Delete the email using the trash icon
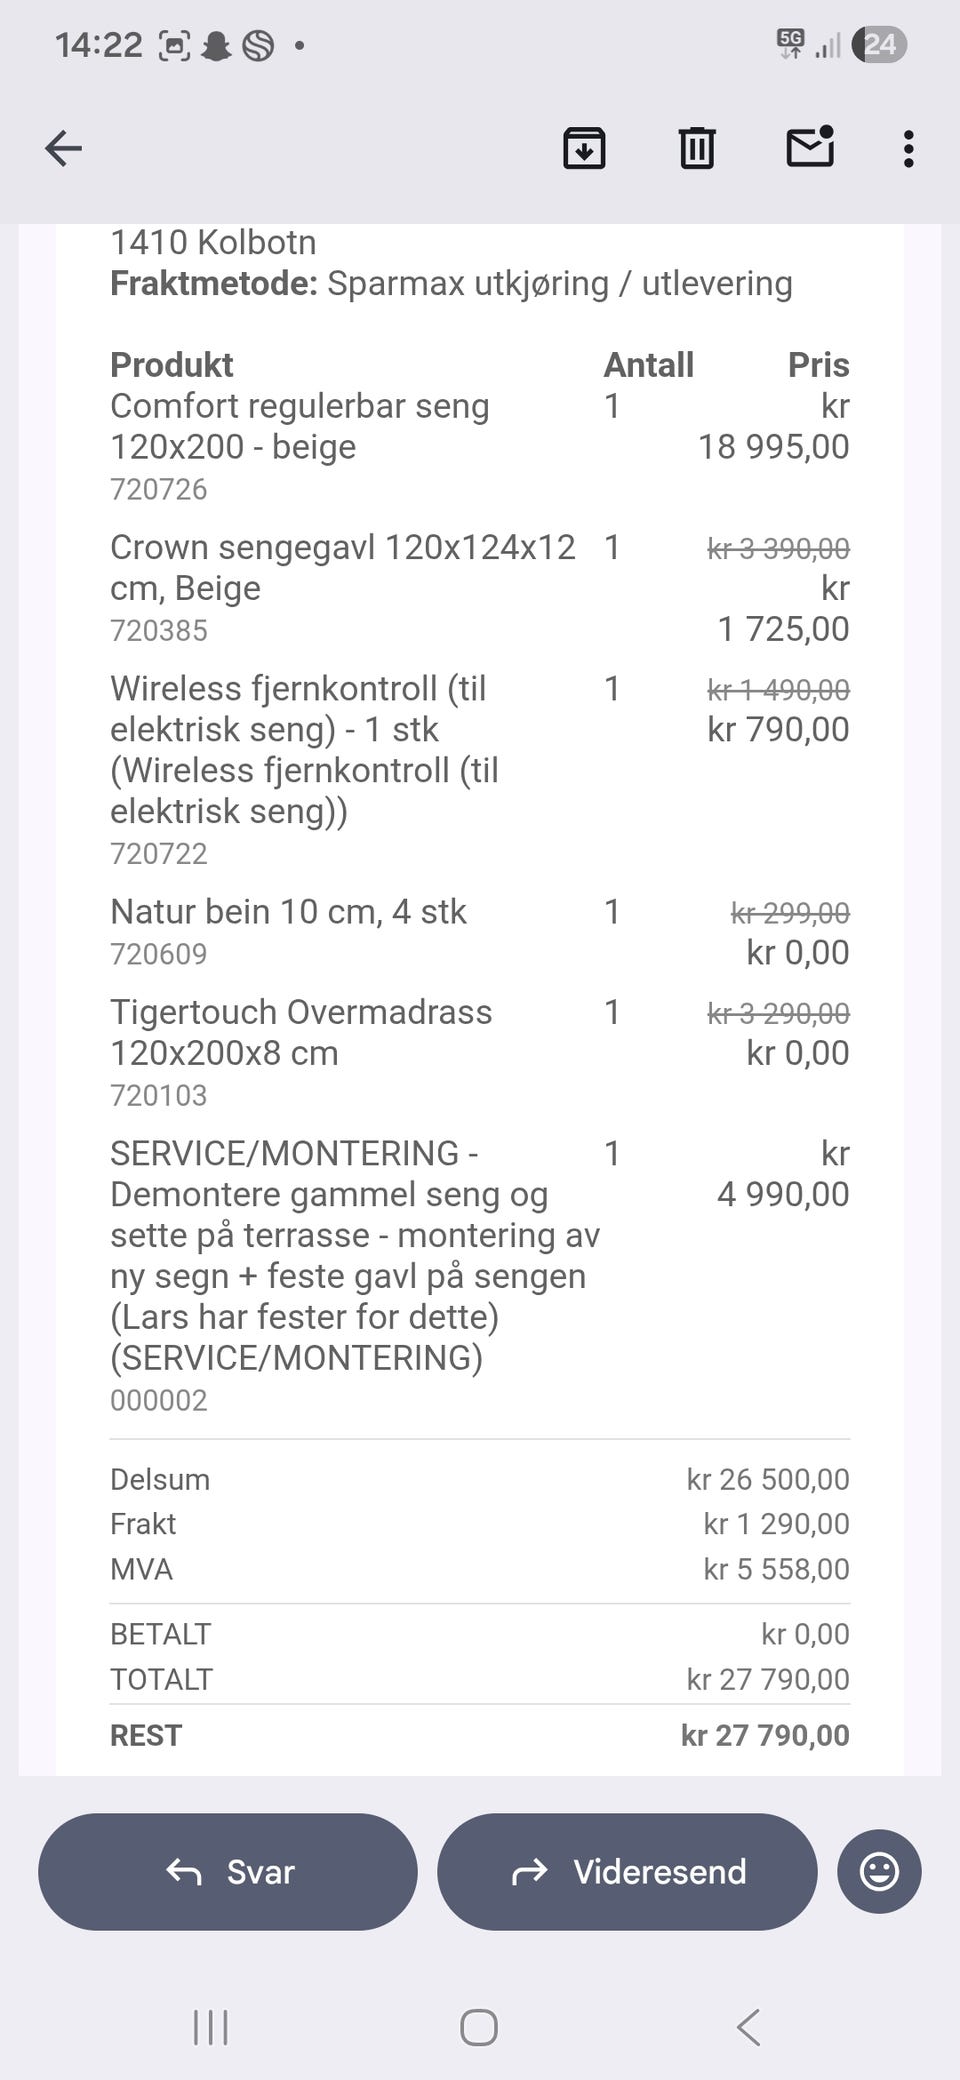960x2080 pixels. click(x=697, y=149)
